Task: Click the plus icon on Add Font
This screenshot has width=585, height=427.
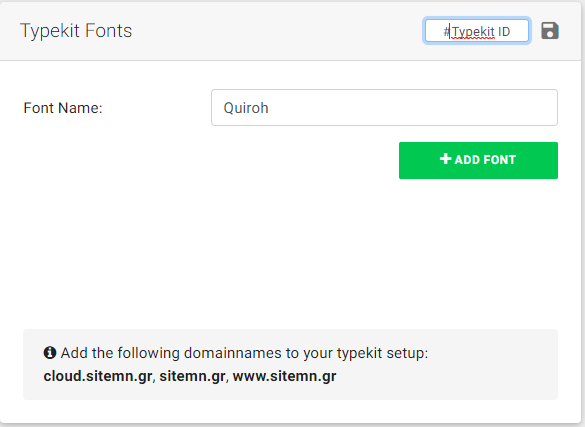Action: (x=445, y=159)
